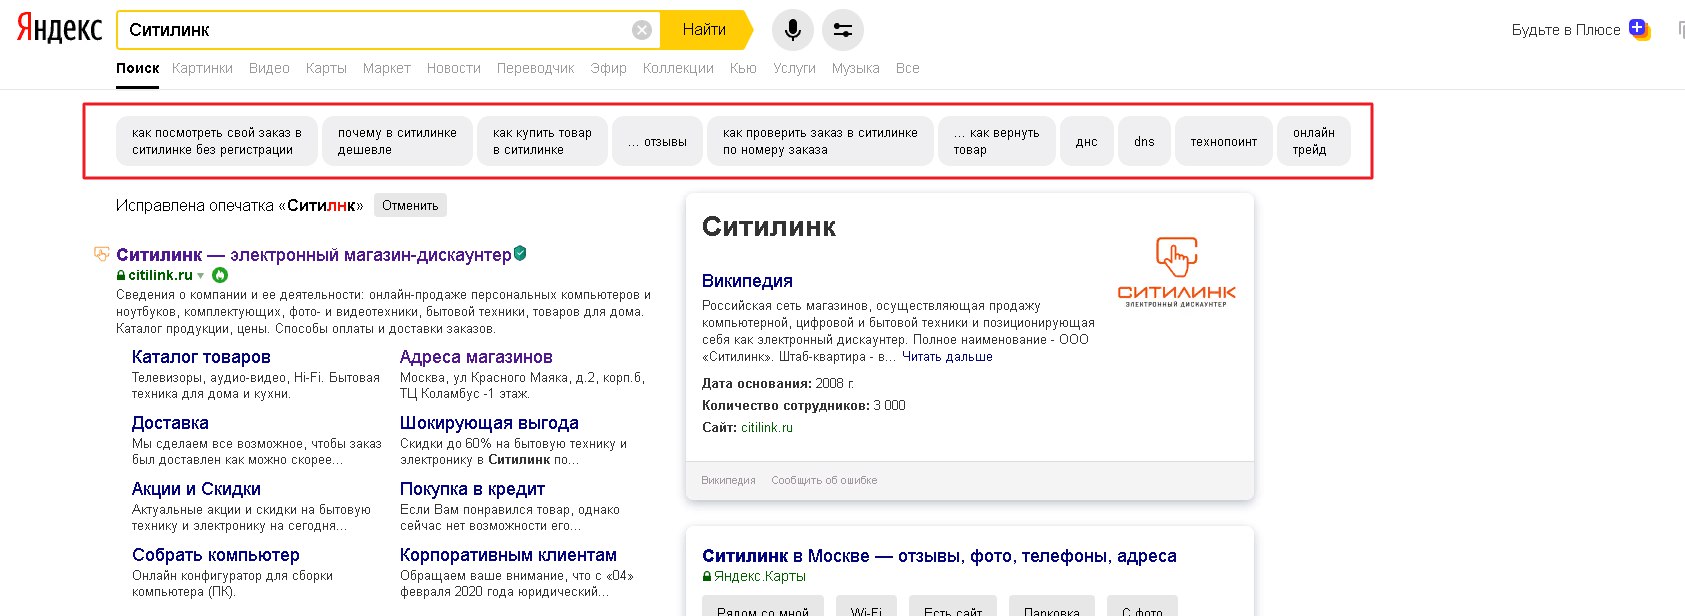Click the Ситилинк company logo image
Image resolution: width=1685 pixels, height=616 pixels.
(x=1176, y=272)
